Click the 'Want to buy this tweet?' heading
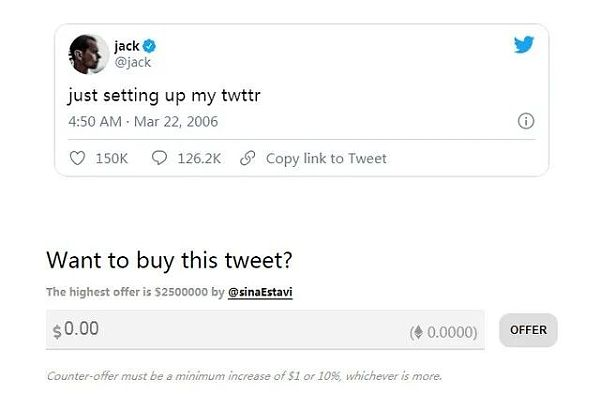 pyautogui.click(x=169, y=261)
